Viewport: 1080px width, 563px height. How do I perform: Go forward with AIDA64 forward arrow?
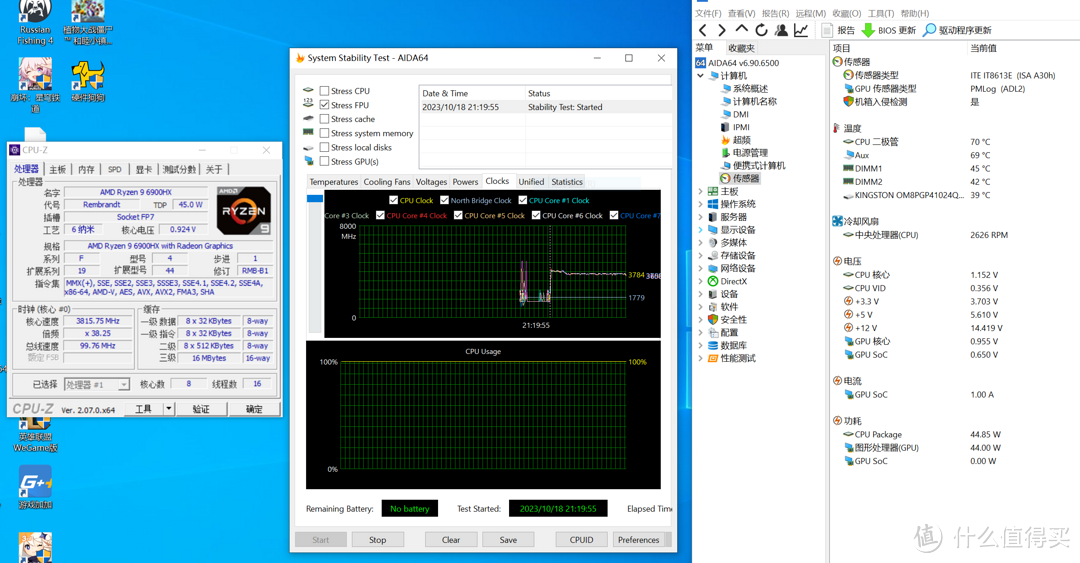coord(721,30)
